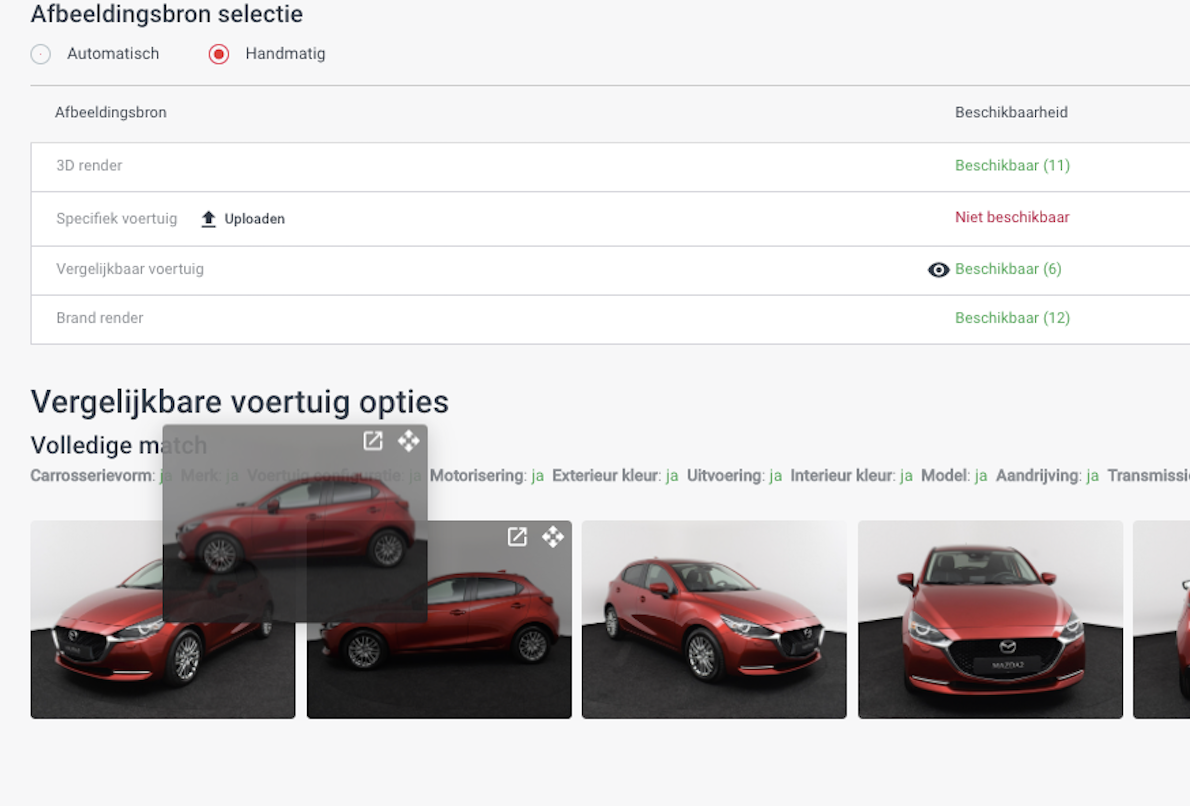Screen dimensions: 1190x806
Task: Open the side-view car thumbnail in new window
Action: pos(517,537)
